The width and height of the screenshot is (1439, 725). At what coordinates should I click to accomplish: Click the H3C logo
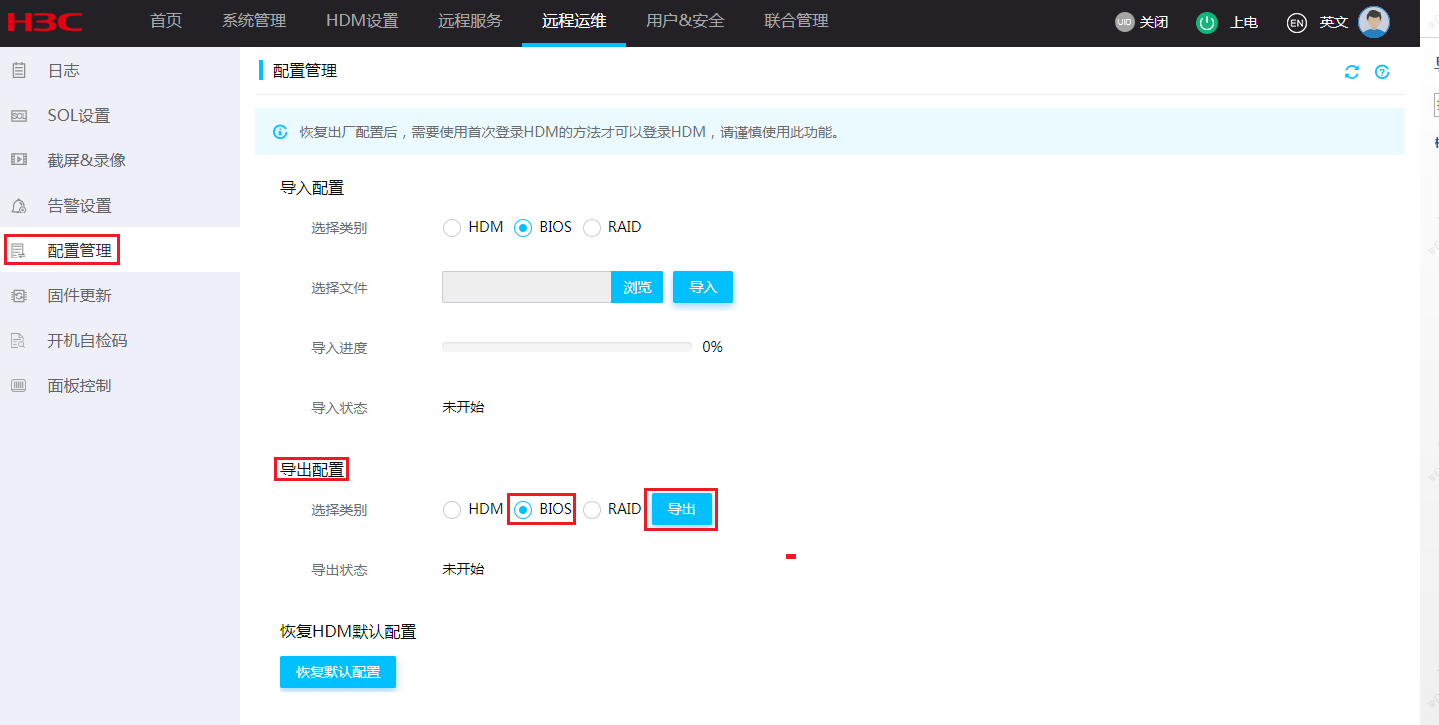[x=45, y=22]
